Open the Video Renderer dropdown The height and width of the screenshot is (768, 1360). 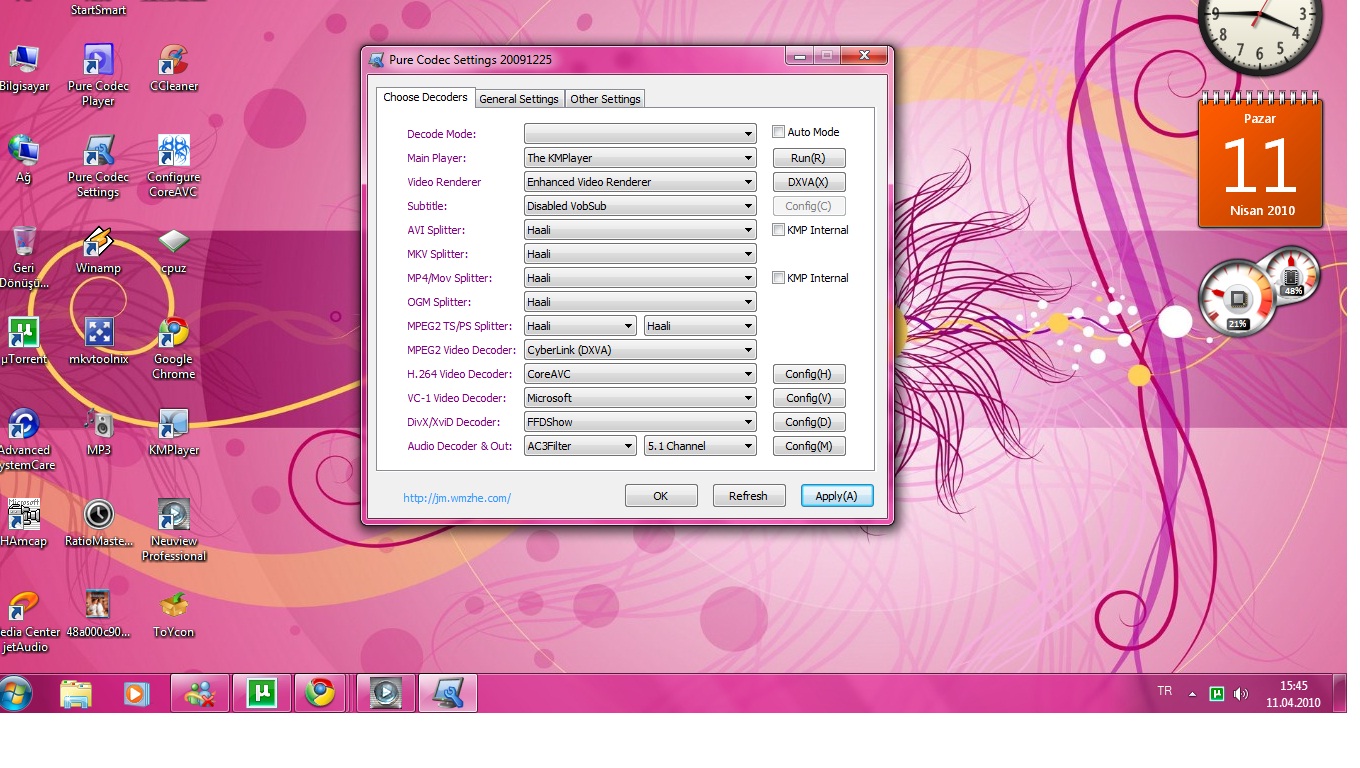[x=640, y=182]
